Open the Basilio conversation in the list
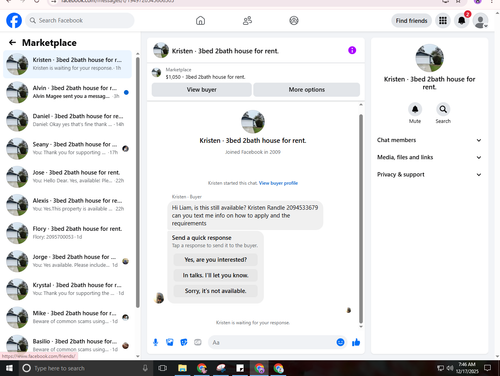Image resolution: width=500 pixels, height=376 pixels. pos(68,345)
